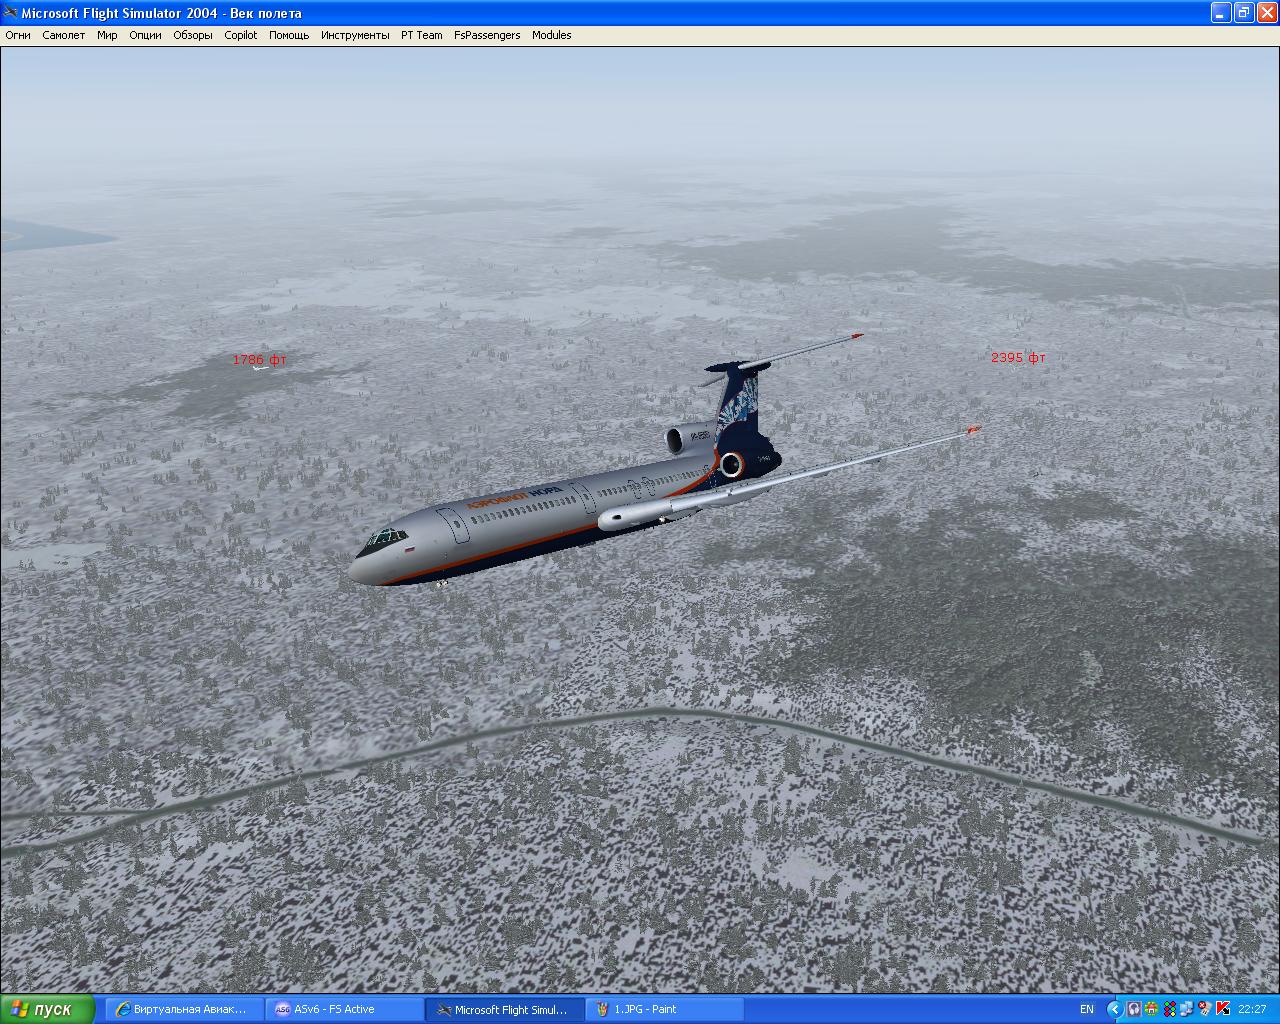Click the 22:27 system clock
The image size is (1280, 1024).
click(x=1252, y=1009)
